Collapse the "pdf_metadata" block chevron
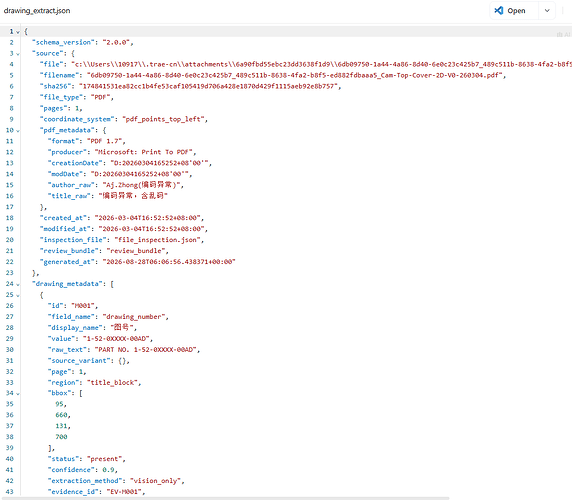Viewport: 572px width, 500px height. pos(18,130)
